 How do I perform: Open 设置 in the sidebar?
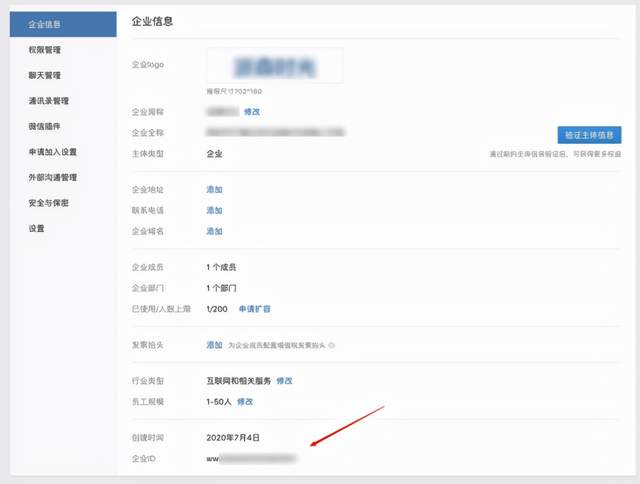(36, 229)
